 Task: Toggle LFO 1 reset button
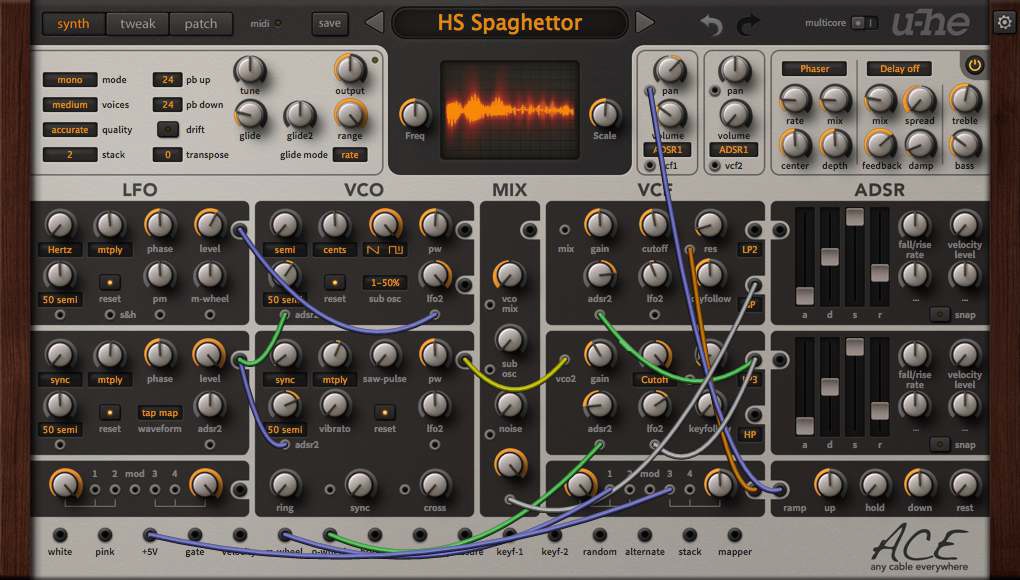pos(110,283)
